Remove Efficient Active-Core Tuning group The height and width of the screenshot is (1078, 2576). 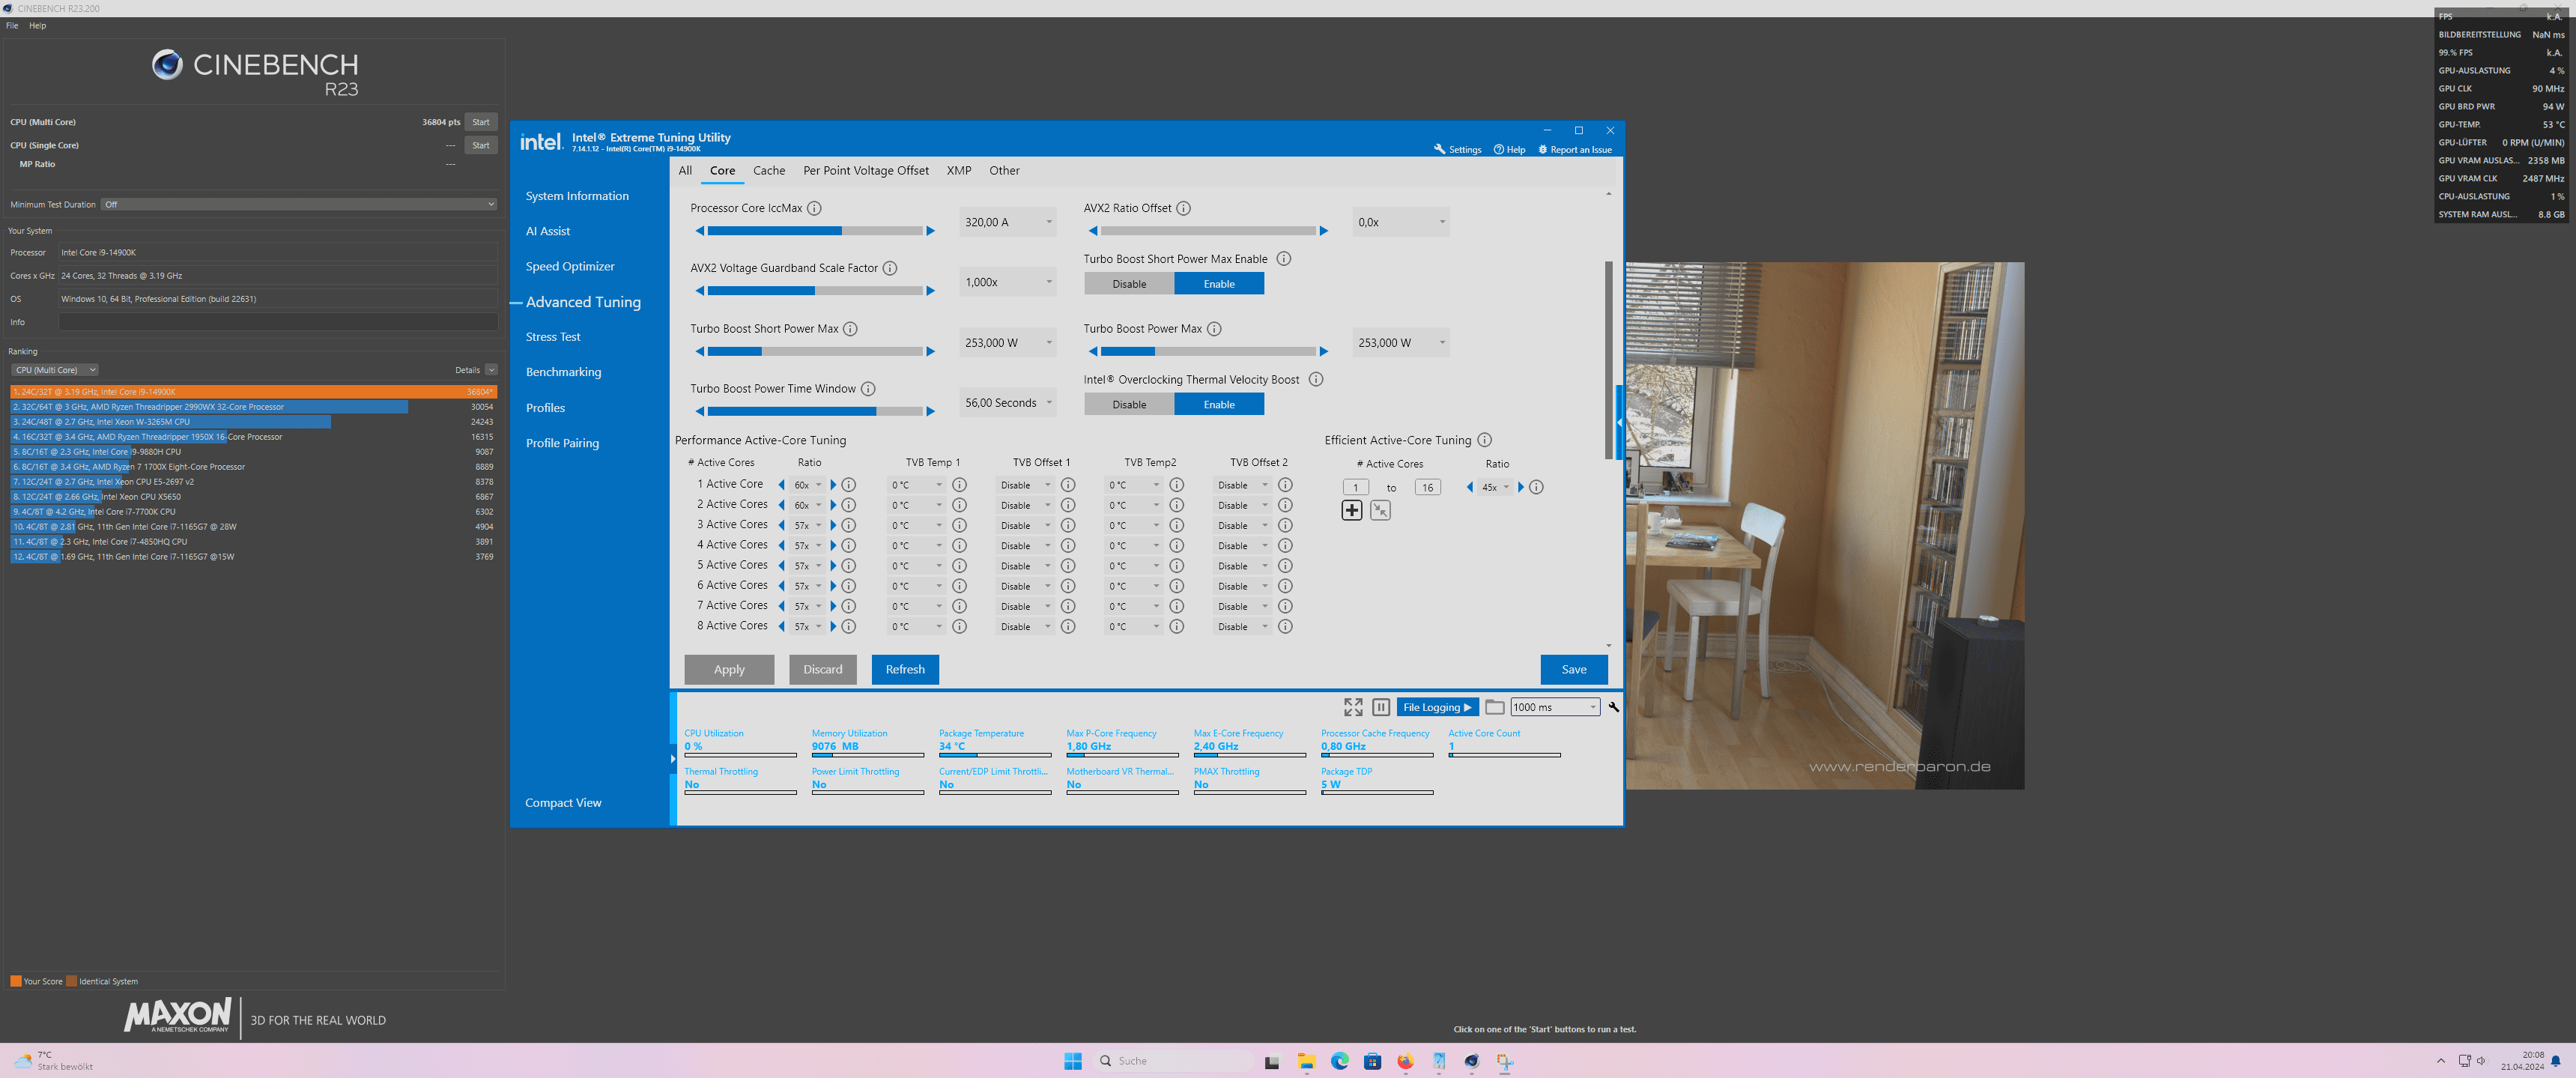1380,510
